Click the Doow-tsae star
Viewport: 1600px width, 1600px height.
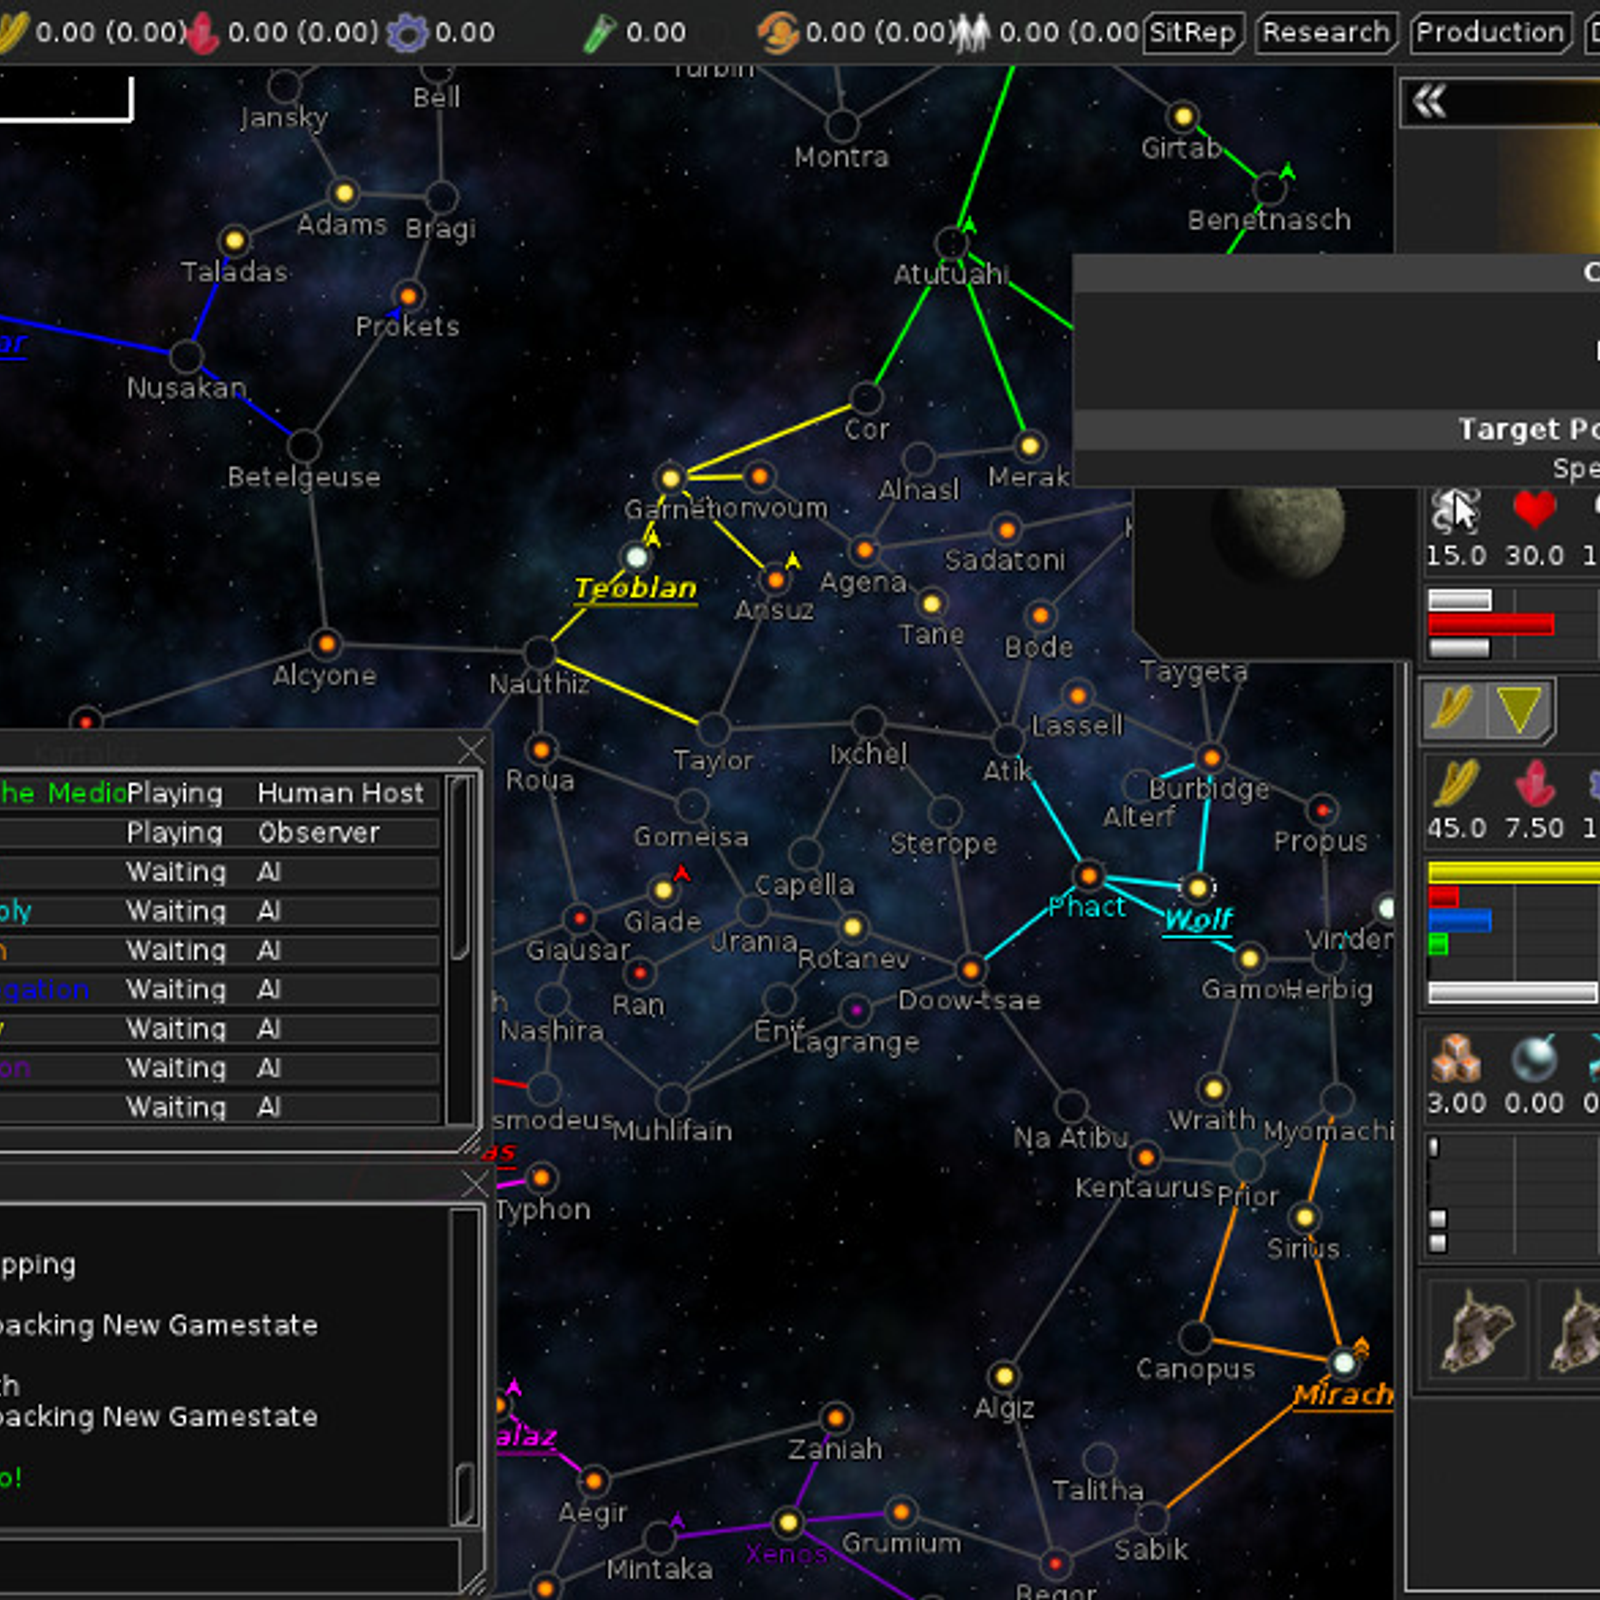[x=970, y=969]
